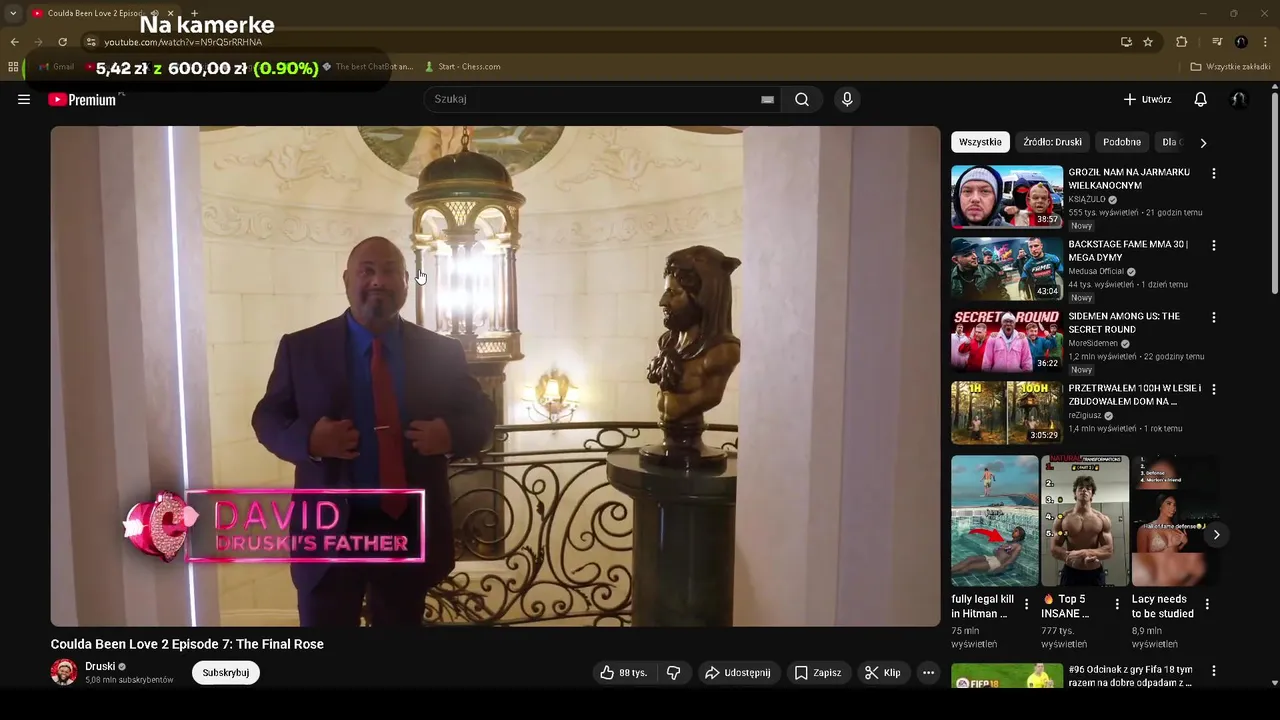Go back with browser back arrow
1280x720 pixels.
[14, 42]
